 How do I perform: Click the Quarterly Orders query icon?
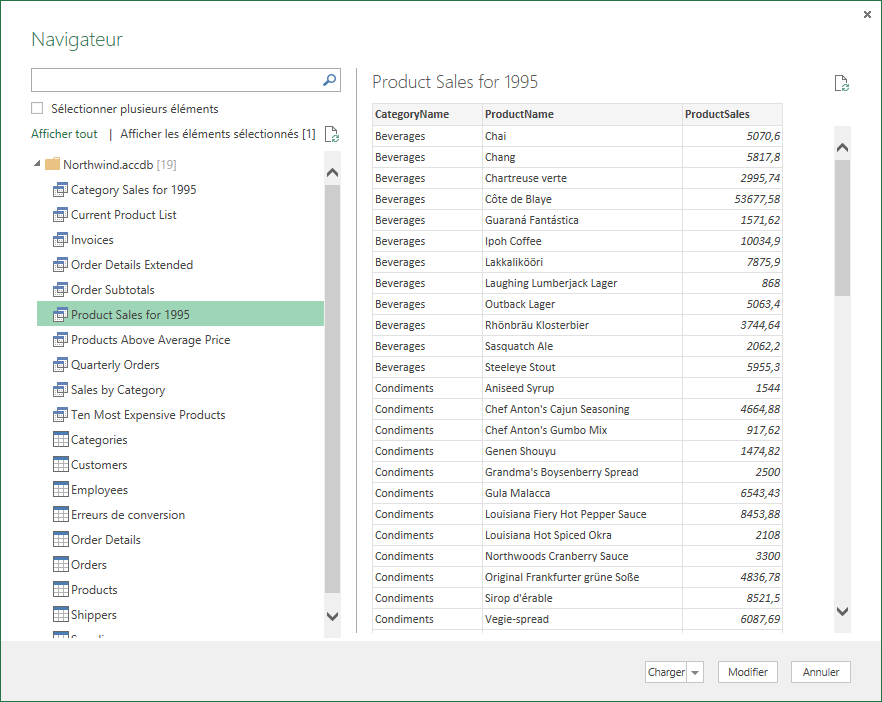coord(60,365)
